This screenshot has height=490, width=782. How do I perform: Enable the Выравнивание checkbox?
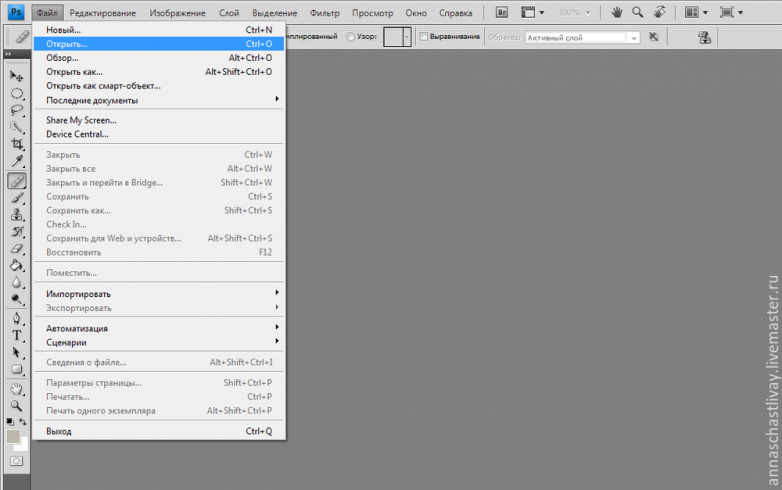click(x=423, y=36)
